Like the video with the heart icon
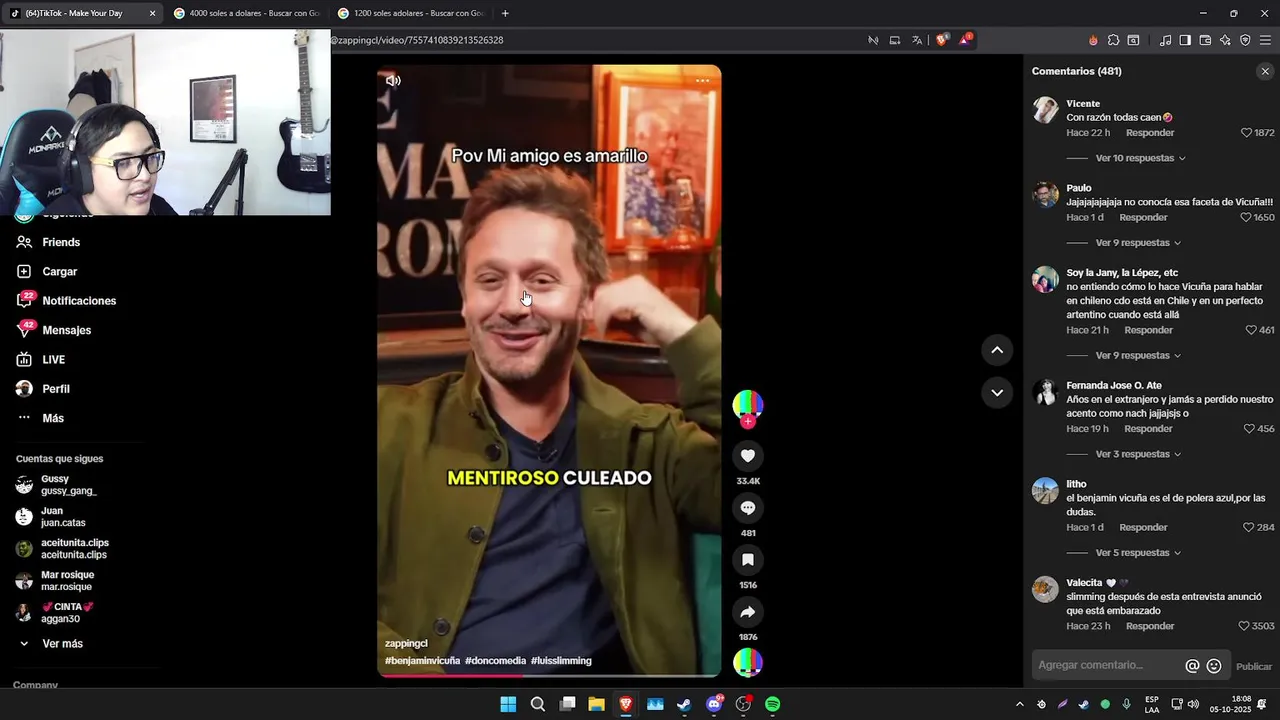The height and width of the screenshot is (720, 1280). click(748, 456)
